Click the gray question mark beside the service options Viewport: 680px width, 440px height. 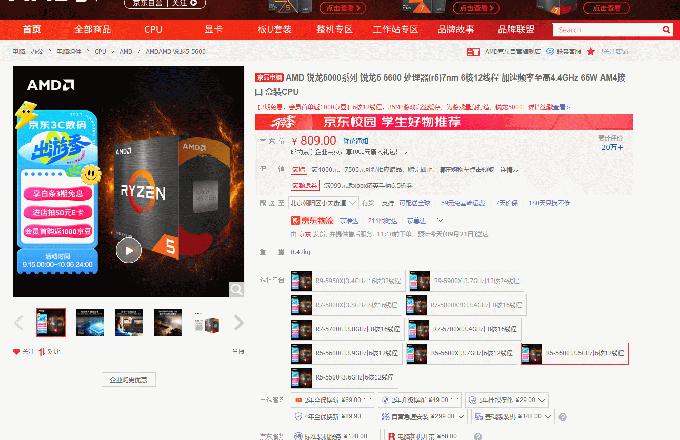562,417
